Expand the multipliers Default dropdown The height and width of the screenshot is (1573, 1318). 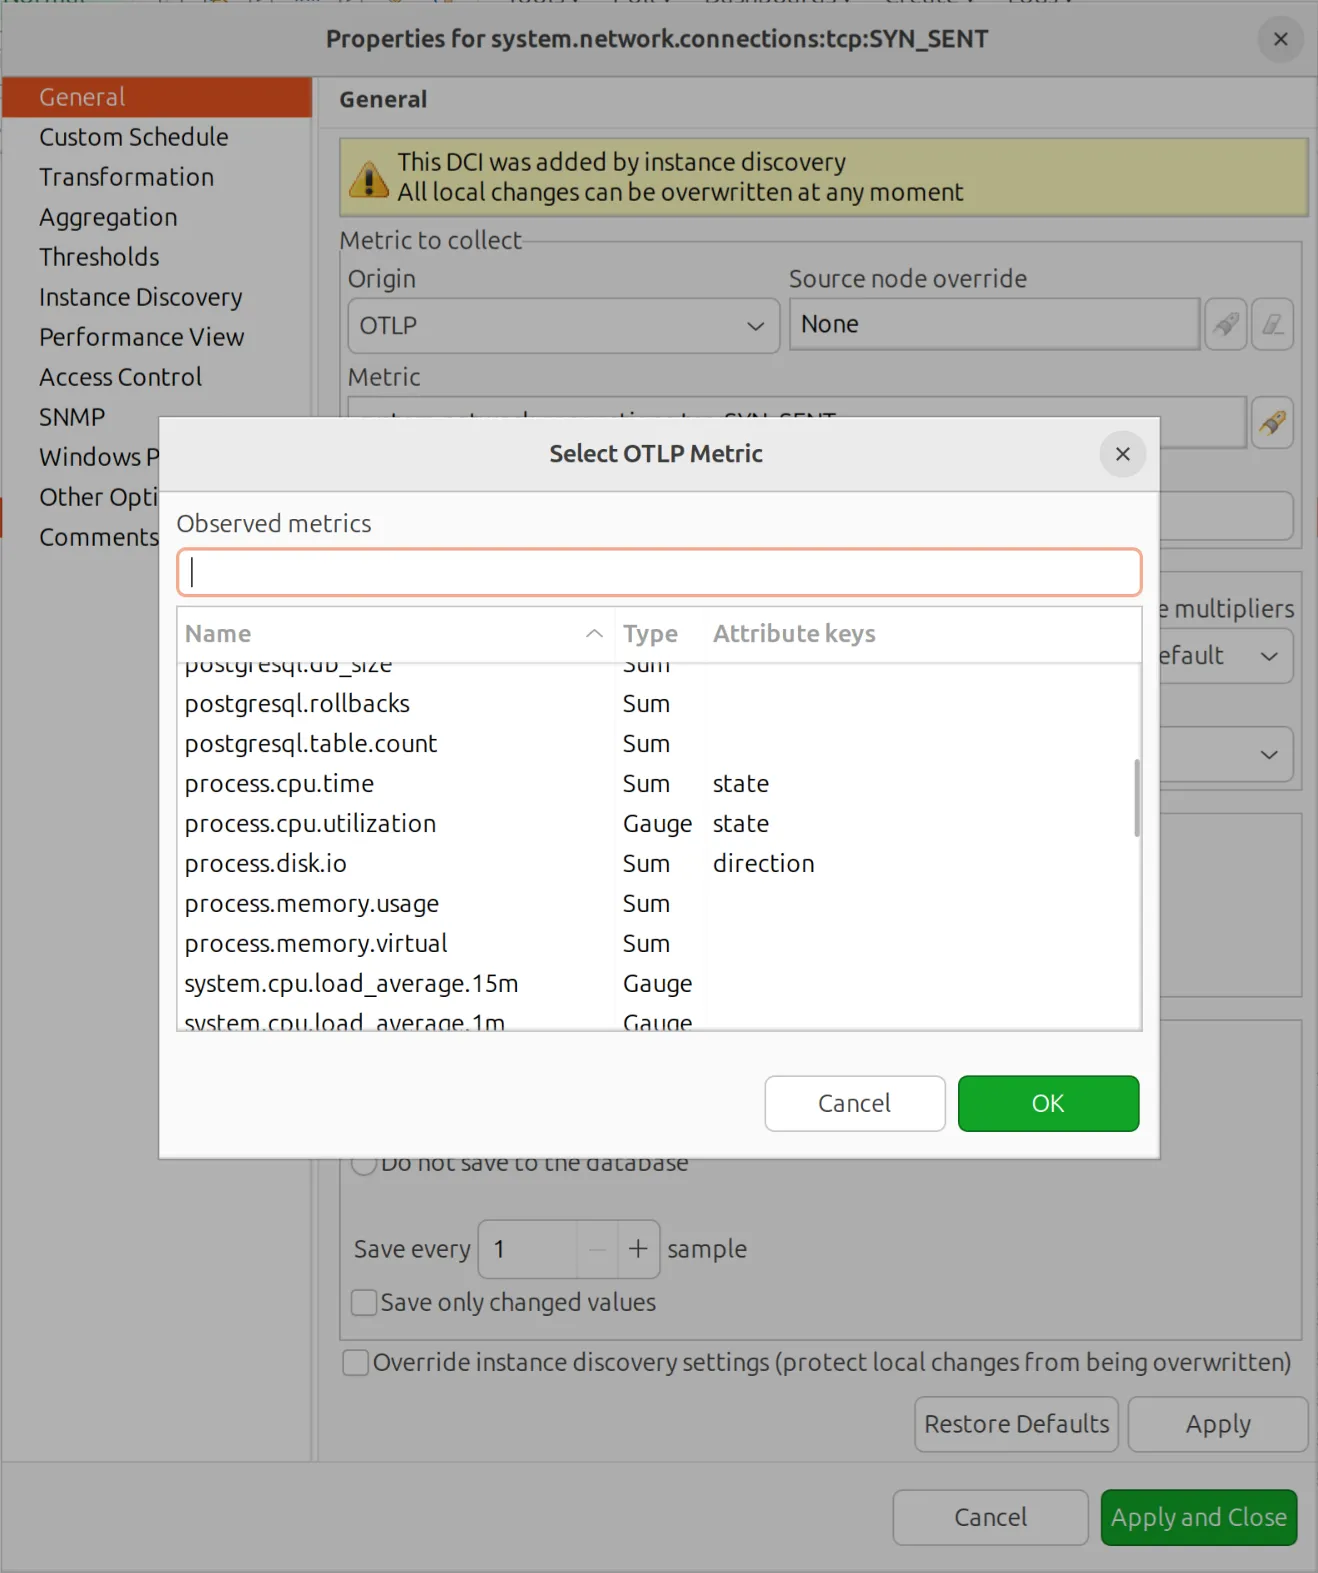coord(1226,656)
